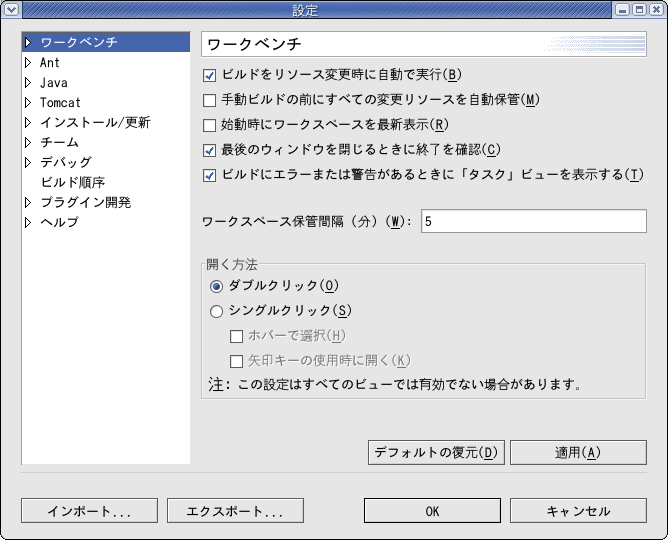Select ヘルプ in the preferences tree
Image resolution: width=668 pixels, height=540 pixels.
point(59,222)
